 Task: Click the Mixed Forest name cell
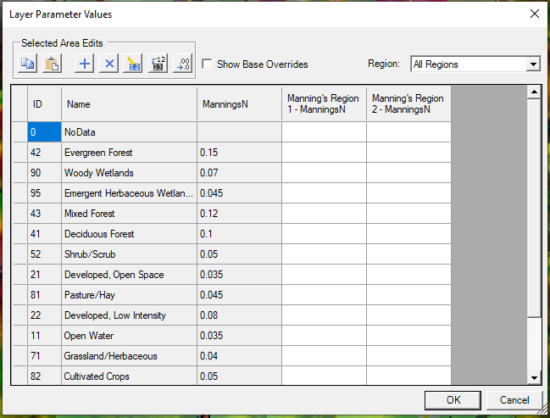[x=129, y=214]
